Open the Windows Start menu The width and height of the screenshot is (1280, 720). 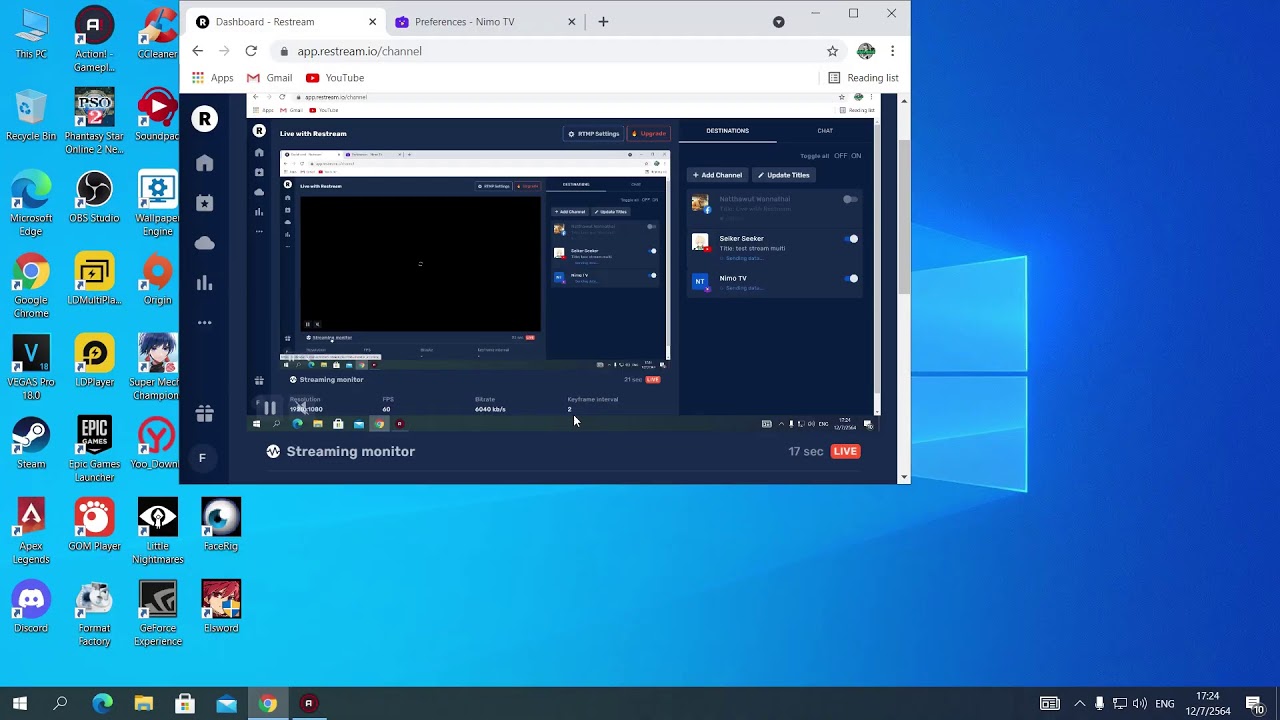(x=20, y=703)
